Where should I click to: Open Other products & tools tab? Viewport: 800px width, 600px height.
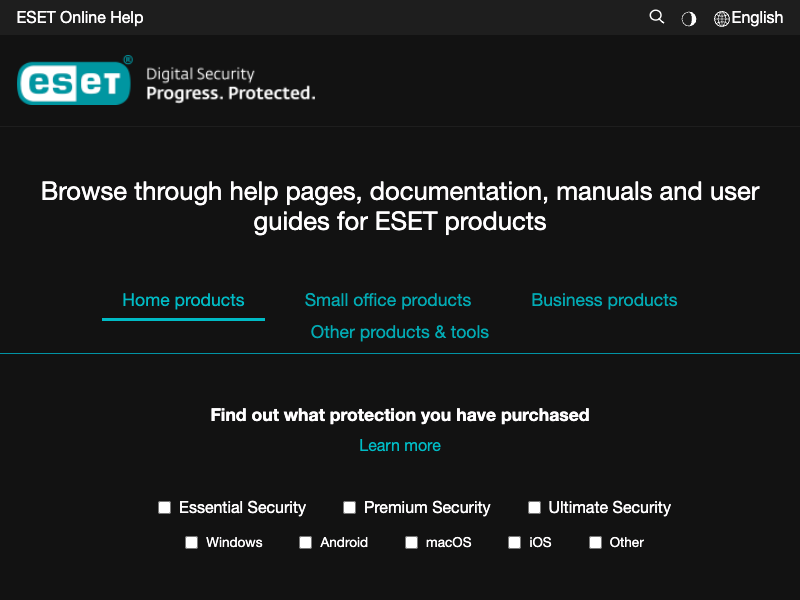(399, 332)
